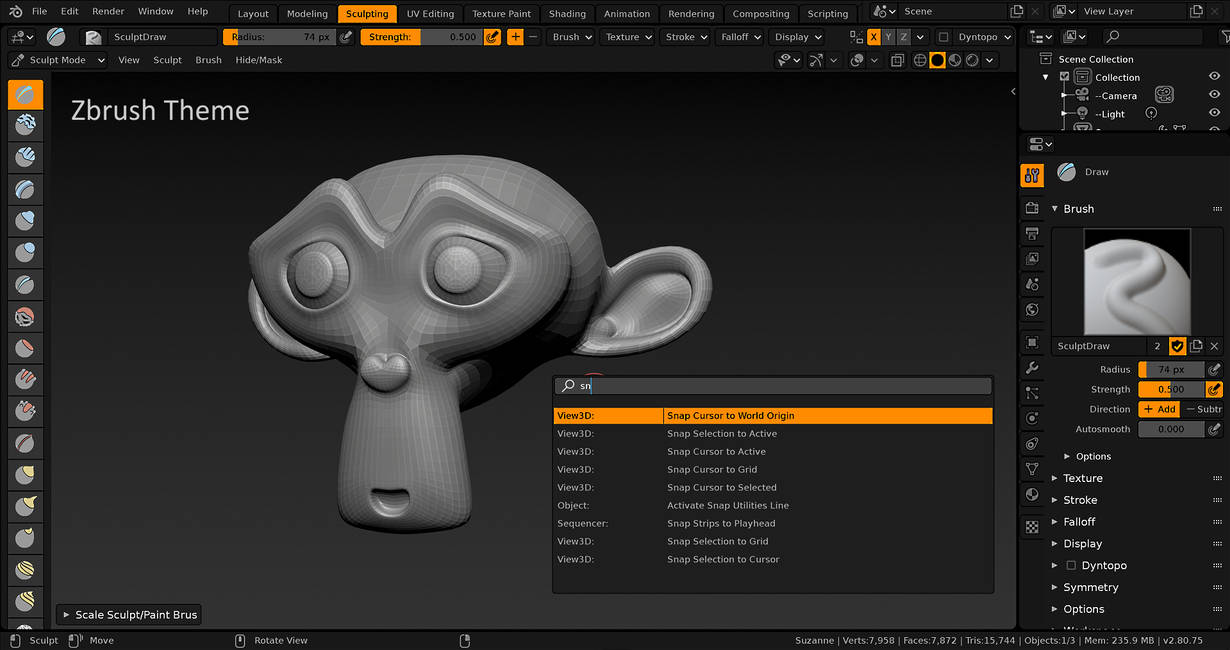This screenshot has width=1230, height=650.
Task: Hide the Collection using its eye icon
Action: coord(1214,77)
